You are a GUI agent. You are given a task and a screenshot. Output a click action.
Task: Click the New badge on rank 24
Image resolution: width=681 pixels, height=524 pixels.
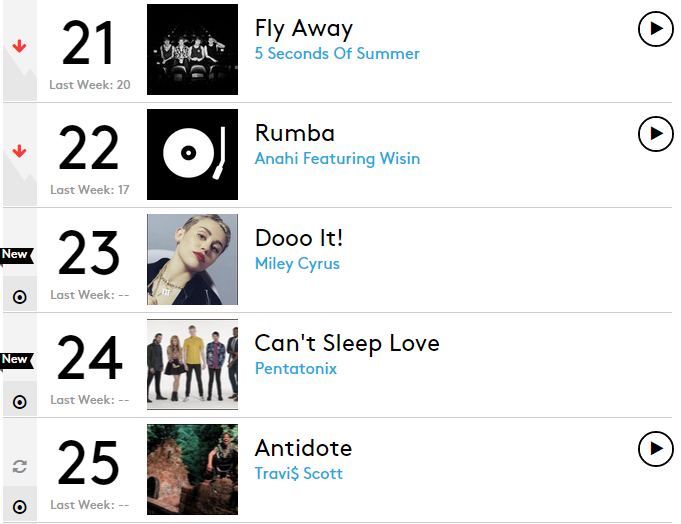point(16,359)
